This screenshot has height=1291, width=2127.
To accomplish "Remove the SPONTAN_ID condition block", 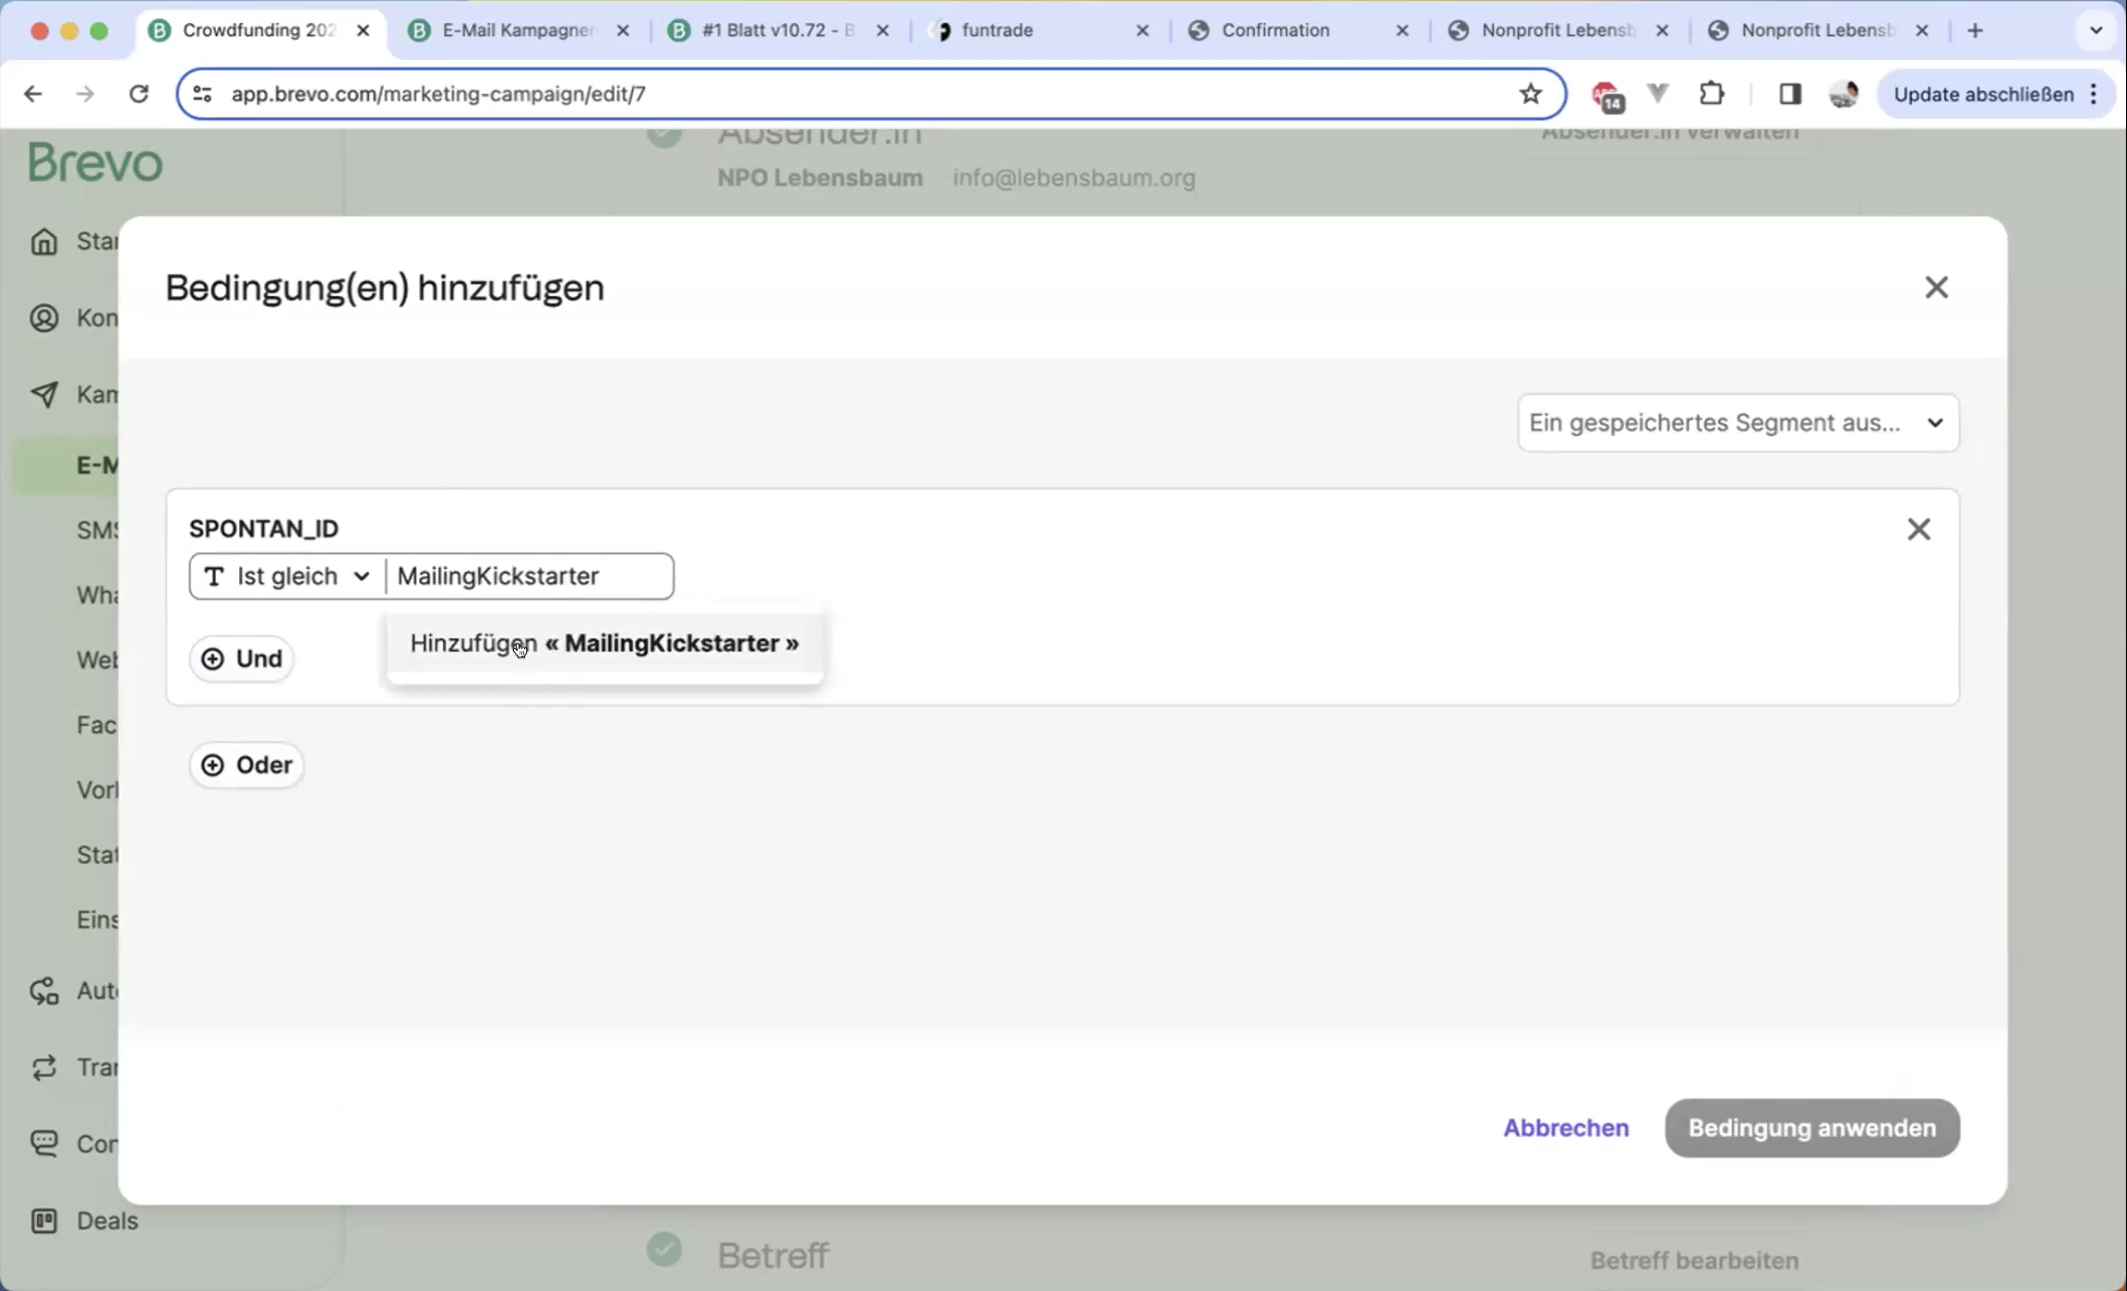I will click(x=1918, y=529).
